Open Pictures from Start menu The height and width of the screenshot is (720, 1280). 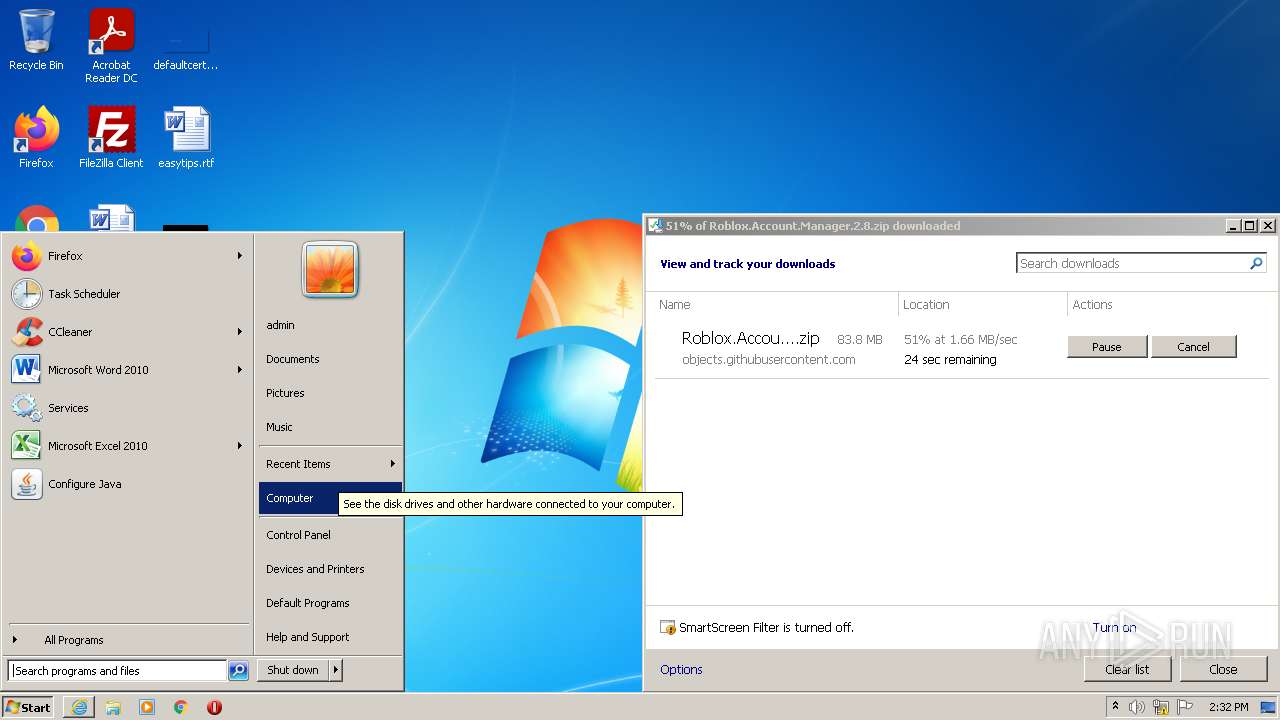pos(330,393)
